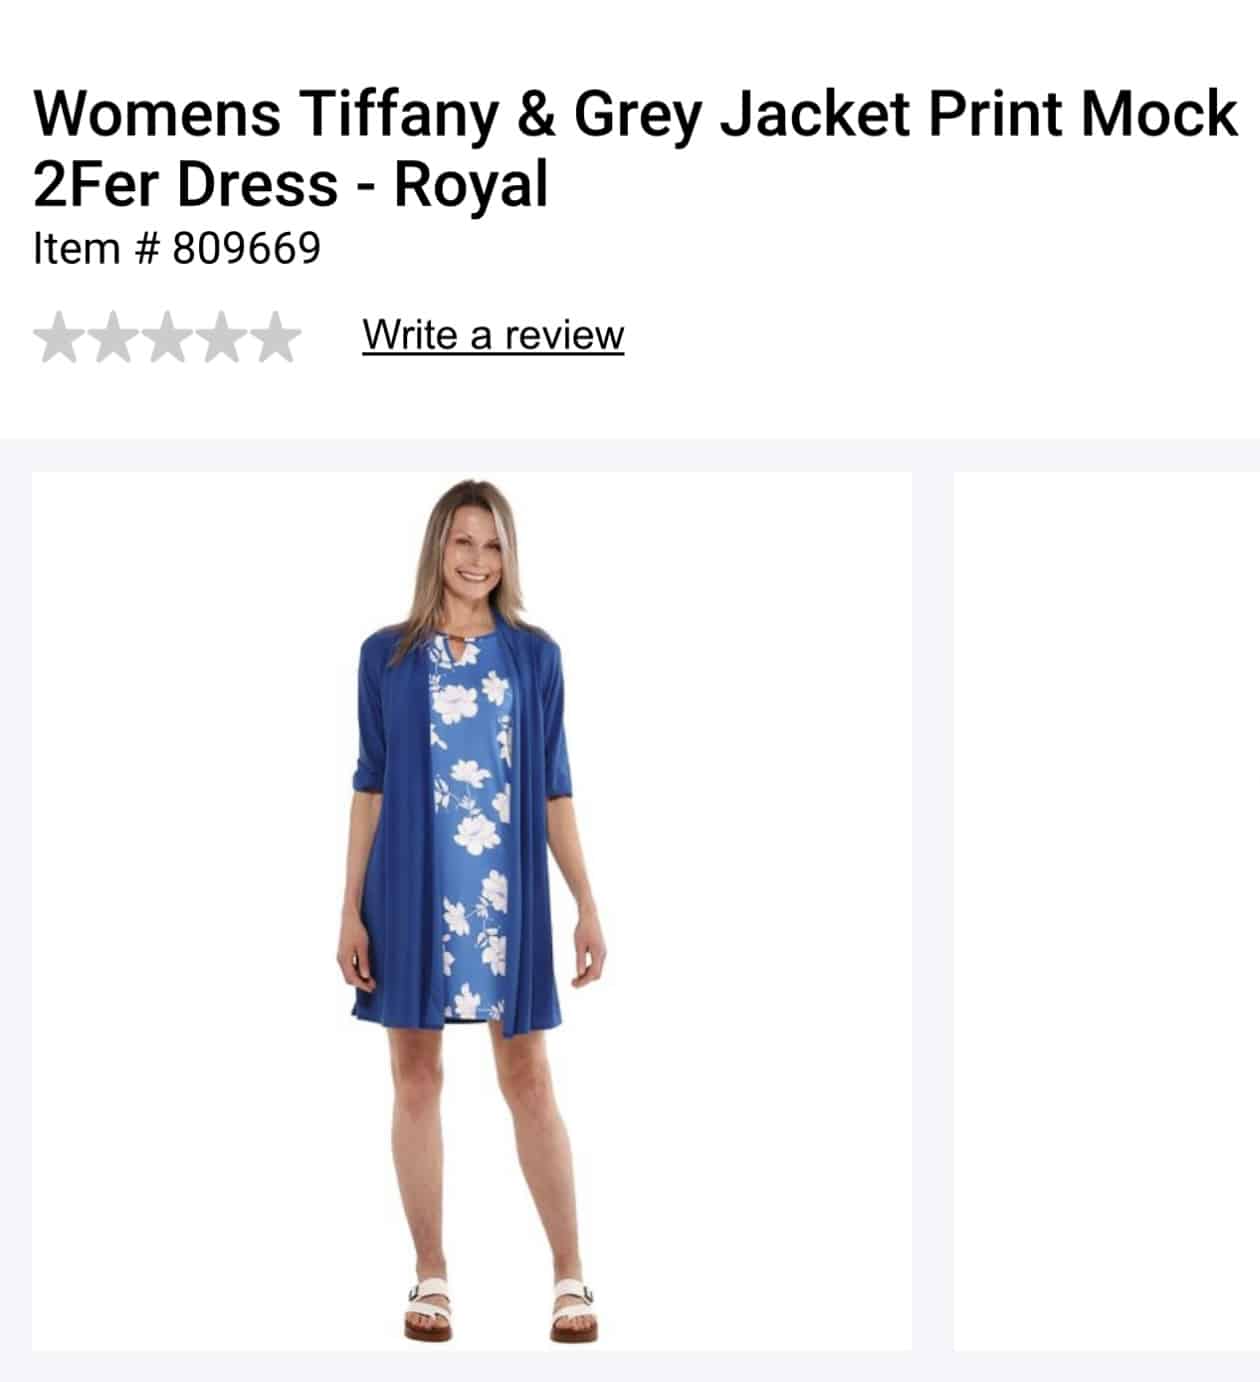The height and width of the screenshot is (1382, 1260).
Task: Click the Item # 809669 text
Action: click(x=177, y=248)
